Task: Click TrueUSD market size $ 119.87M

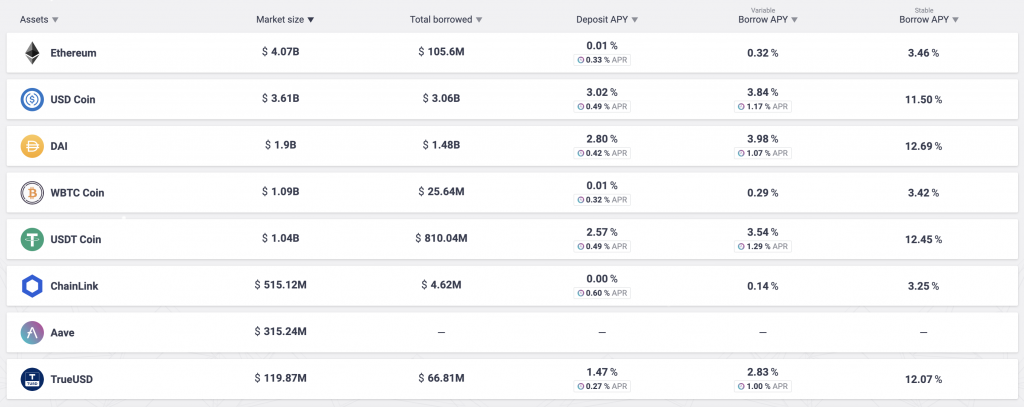Action: tap(281, 378)
